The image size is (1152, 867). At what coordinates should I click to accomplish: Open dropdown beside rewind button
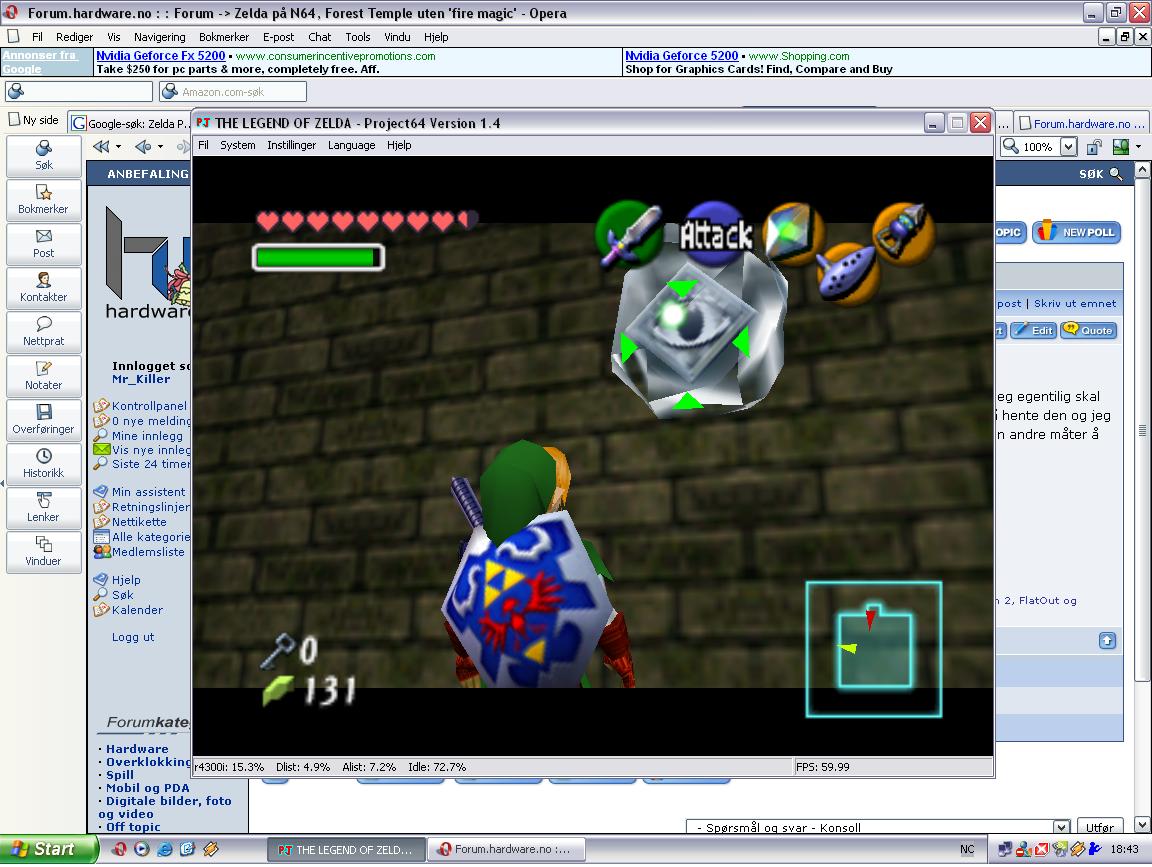118,147
